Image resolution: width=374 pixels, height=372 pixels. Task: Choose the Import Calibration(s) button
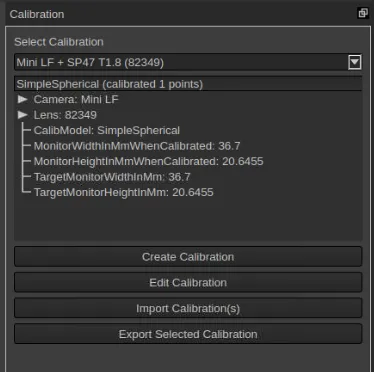click(x=188, y=308)
